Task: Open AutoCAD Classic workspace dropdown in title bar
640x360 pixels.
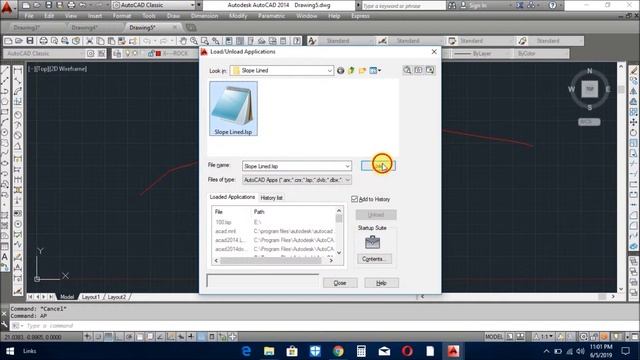Action: coord(192,5)
